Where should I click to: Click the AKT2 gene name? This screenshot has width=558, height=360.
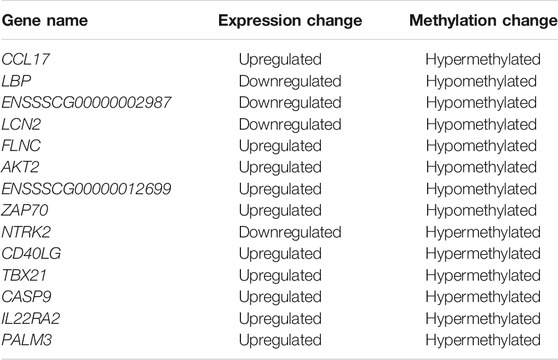(20, 167)
